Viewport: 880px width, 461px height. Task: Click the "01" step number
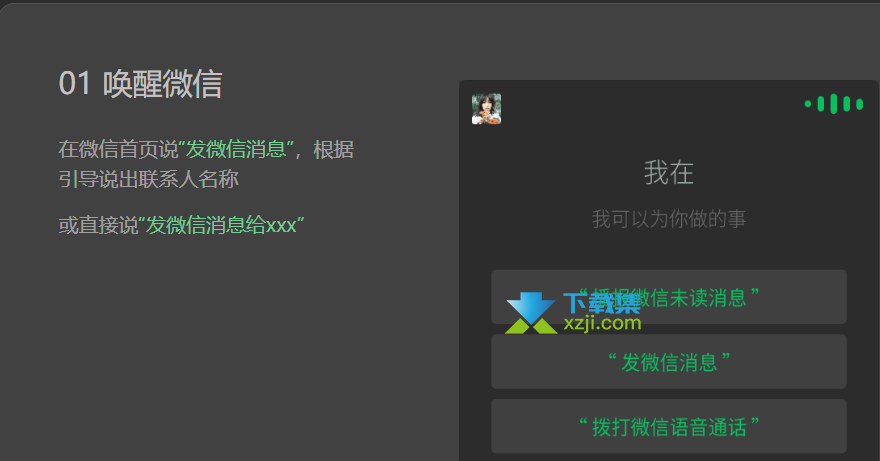click(75, 84)
